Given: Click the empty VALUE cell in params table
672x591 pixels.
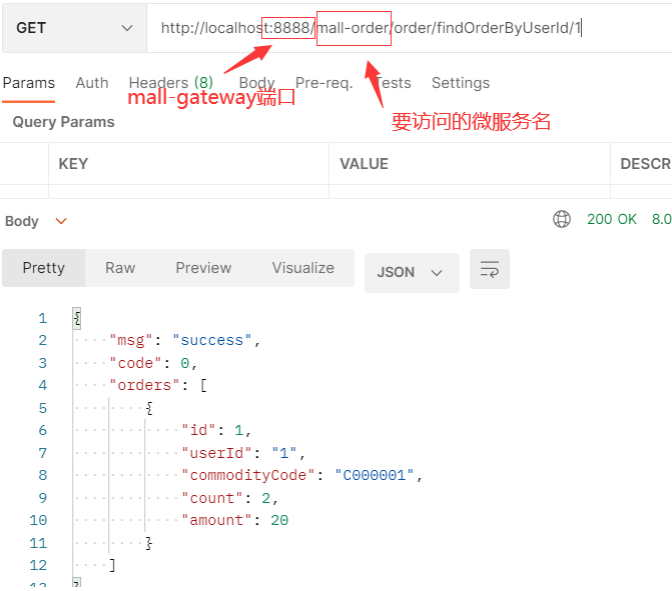Looking at the screenshot, I should point(469,192).
